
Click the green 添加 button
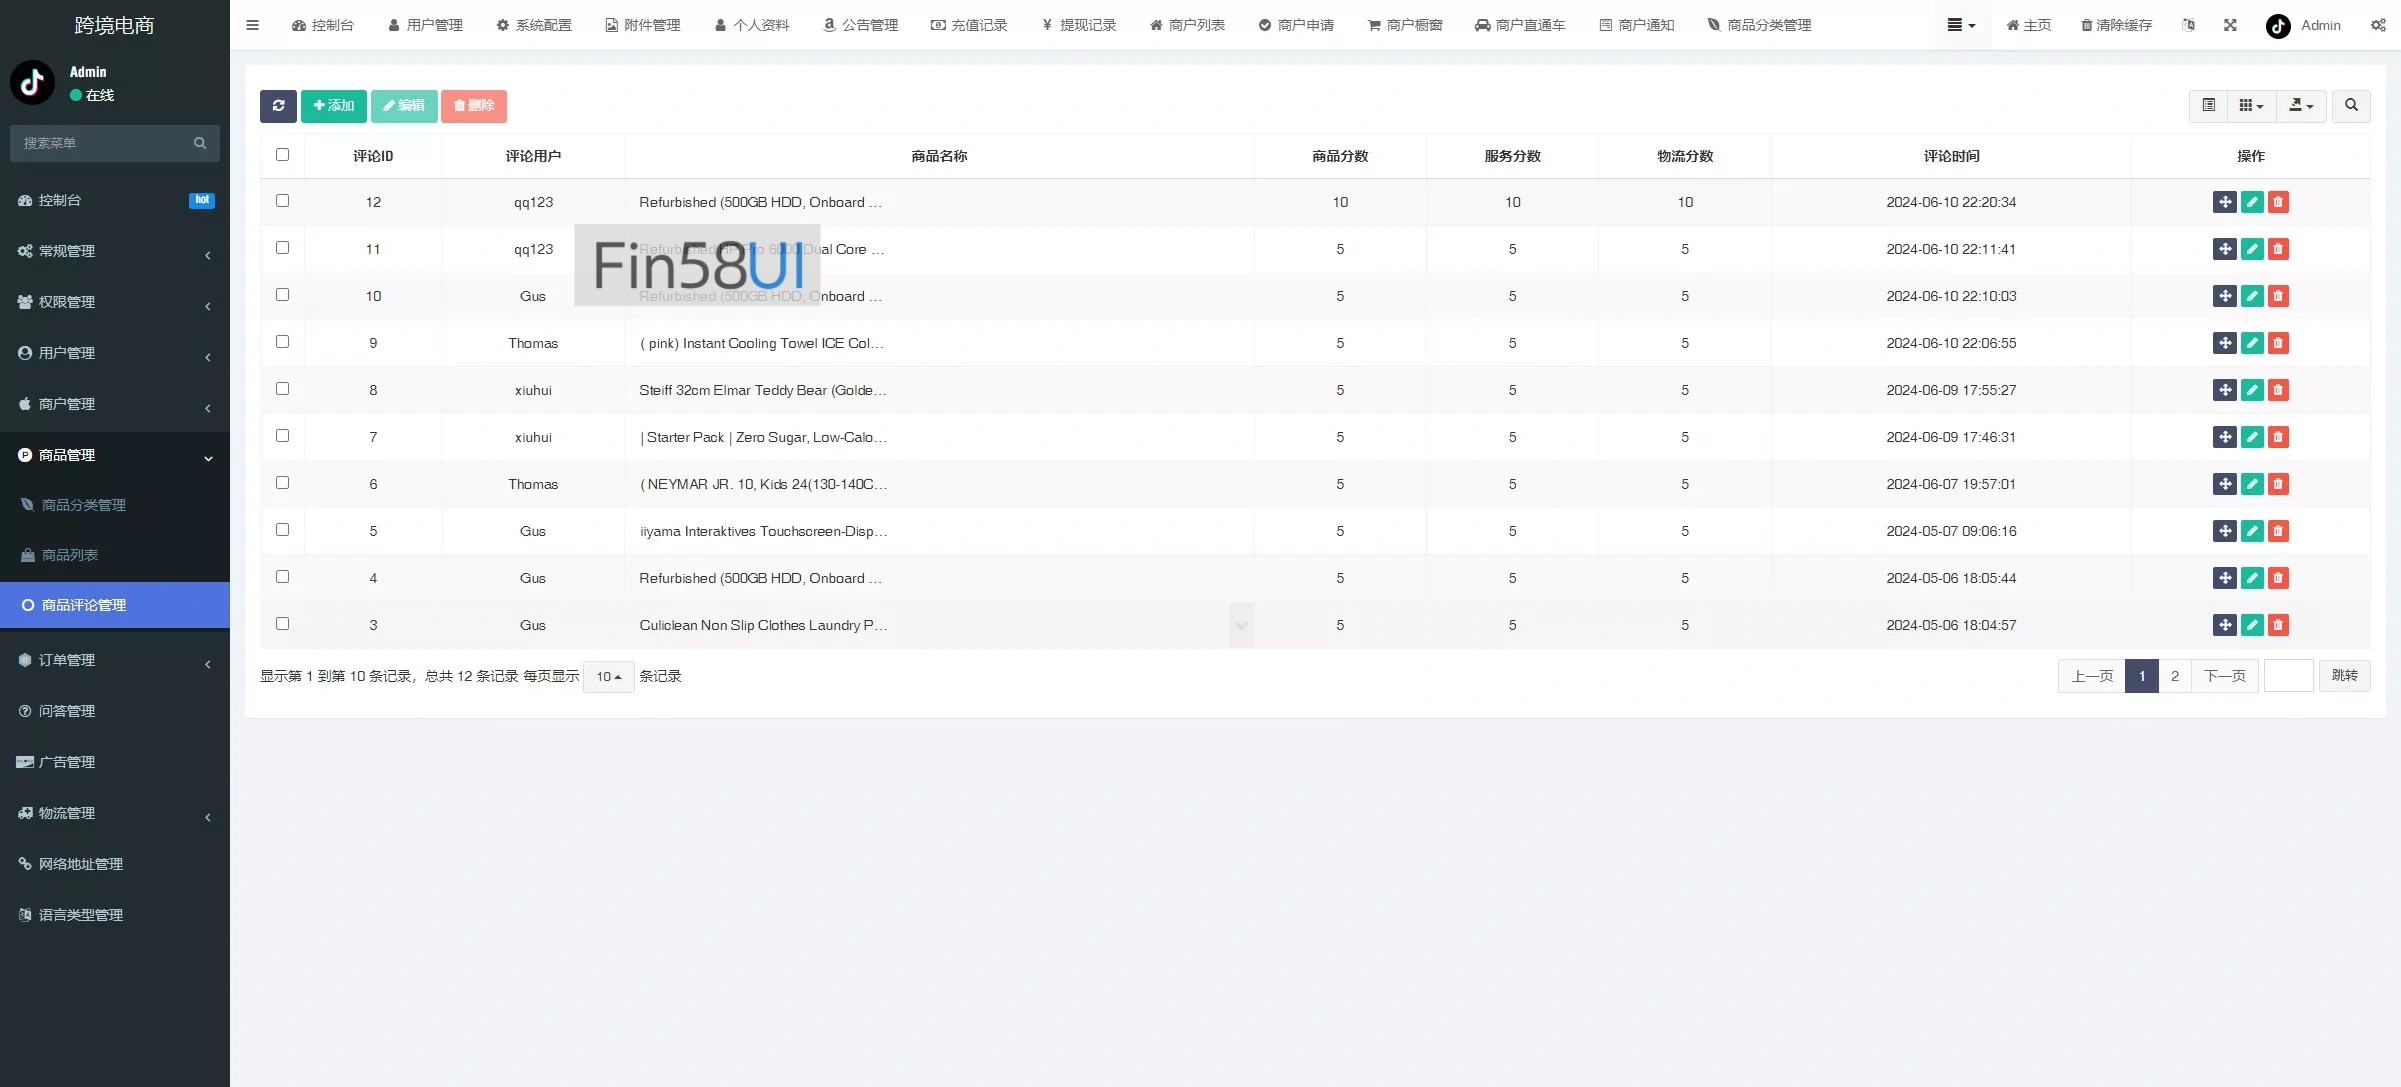pos(334,106)
